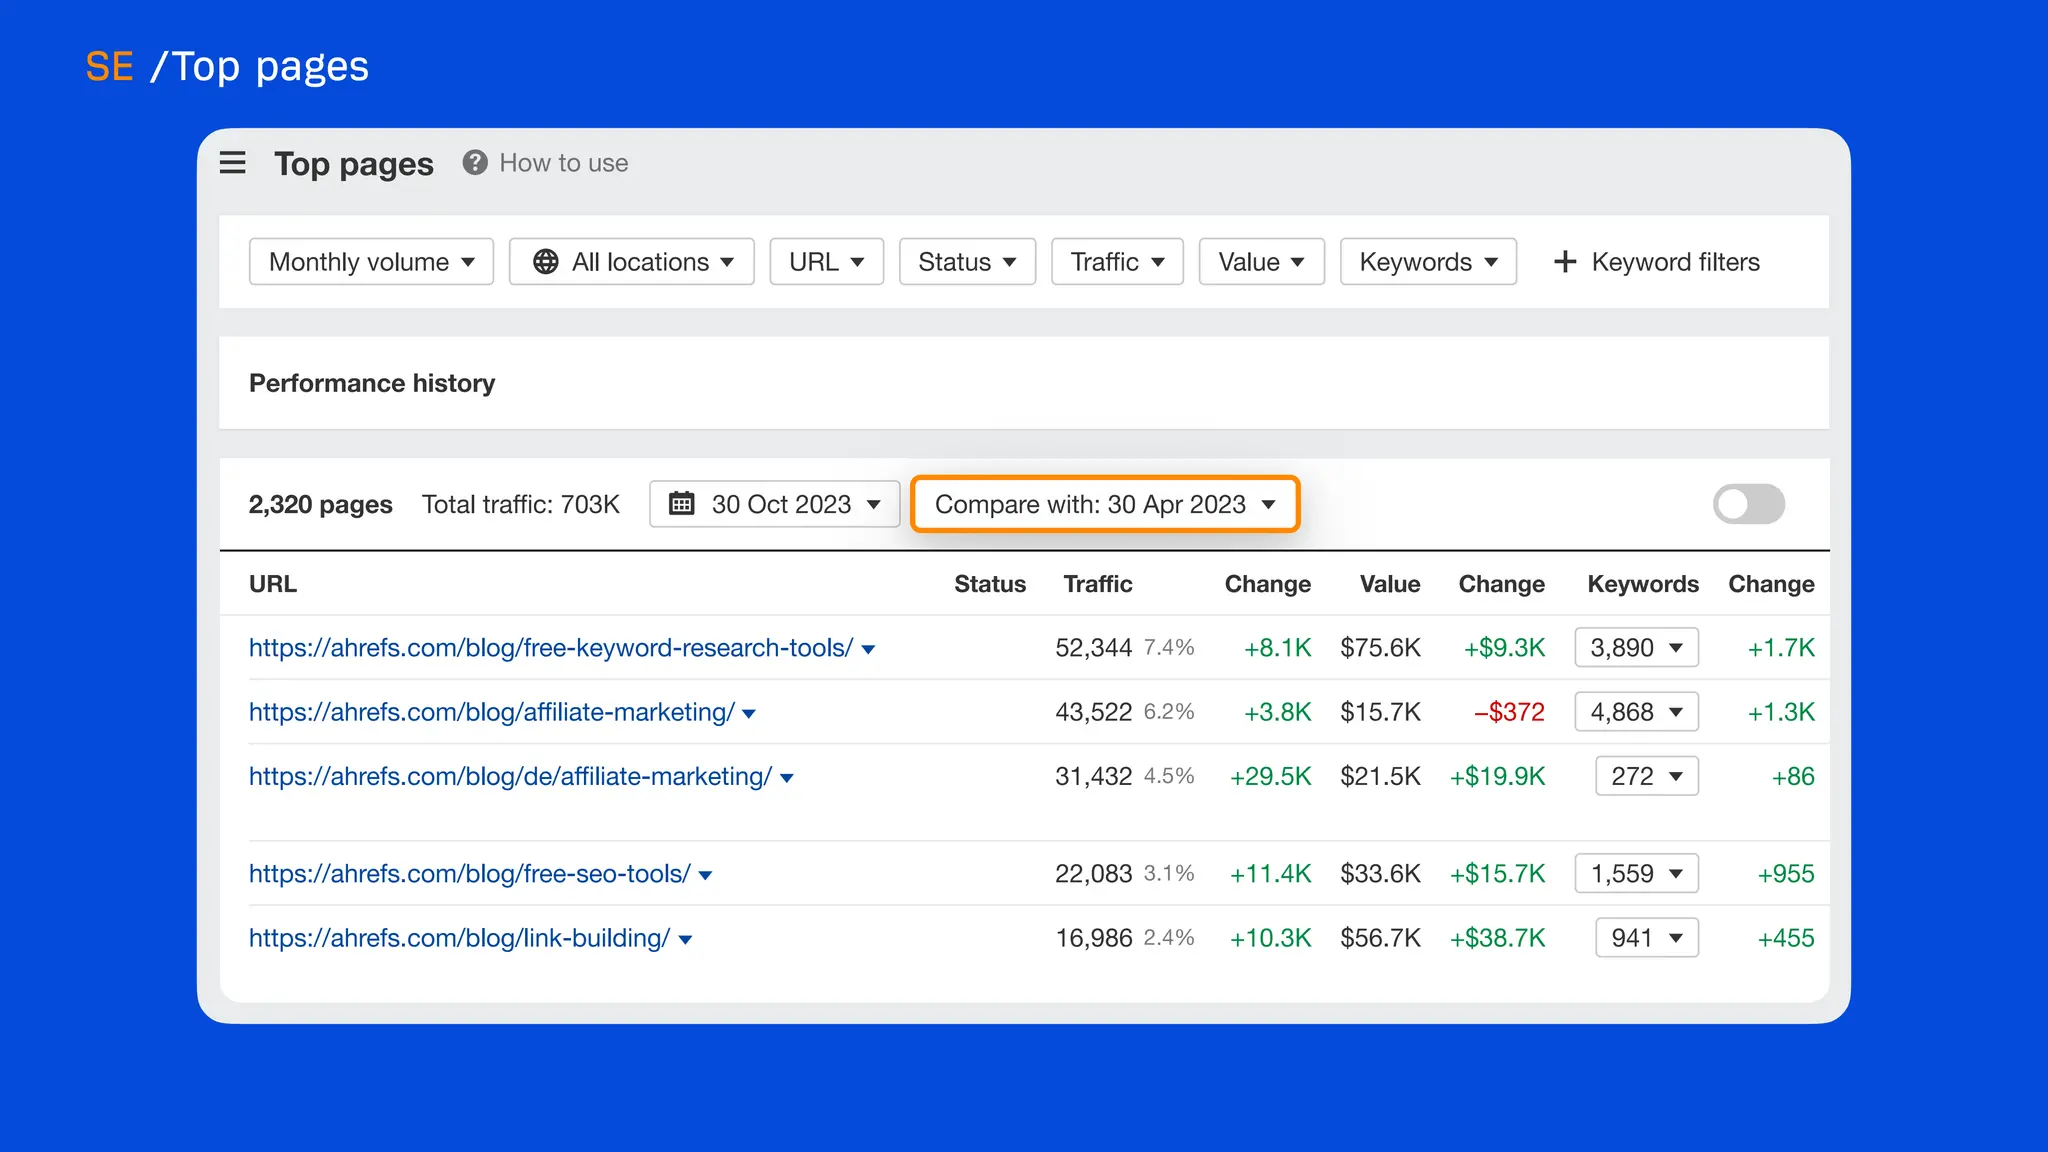Open the Value filter dropdown

point(1261,262)
